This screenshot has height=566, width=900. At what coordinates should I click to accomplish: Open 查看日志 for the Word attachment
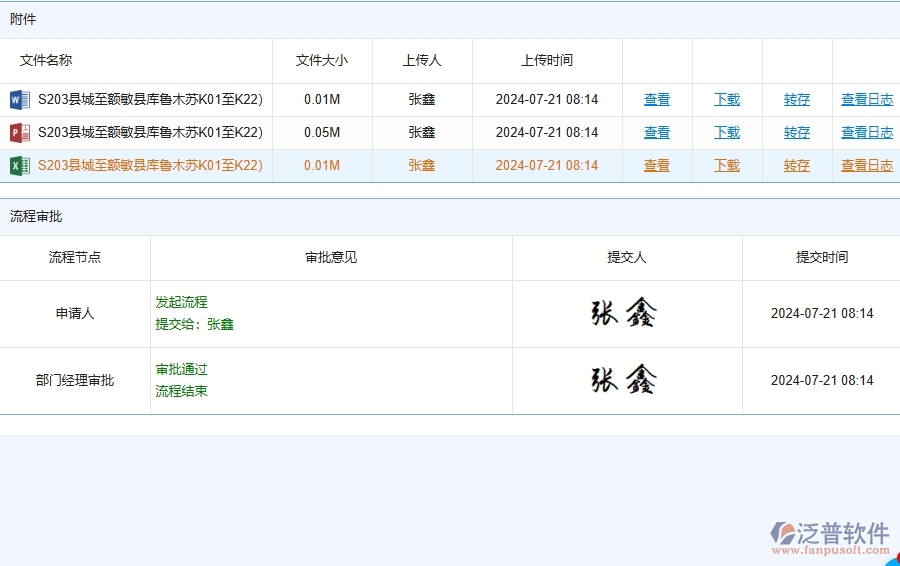click(x=867, y=100)
